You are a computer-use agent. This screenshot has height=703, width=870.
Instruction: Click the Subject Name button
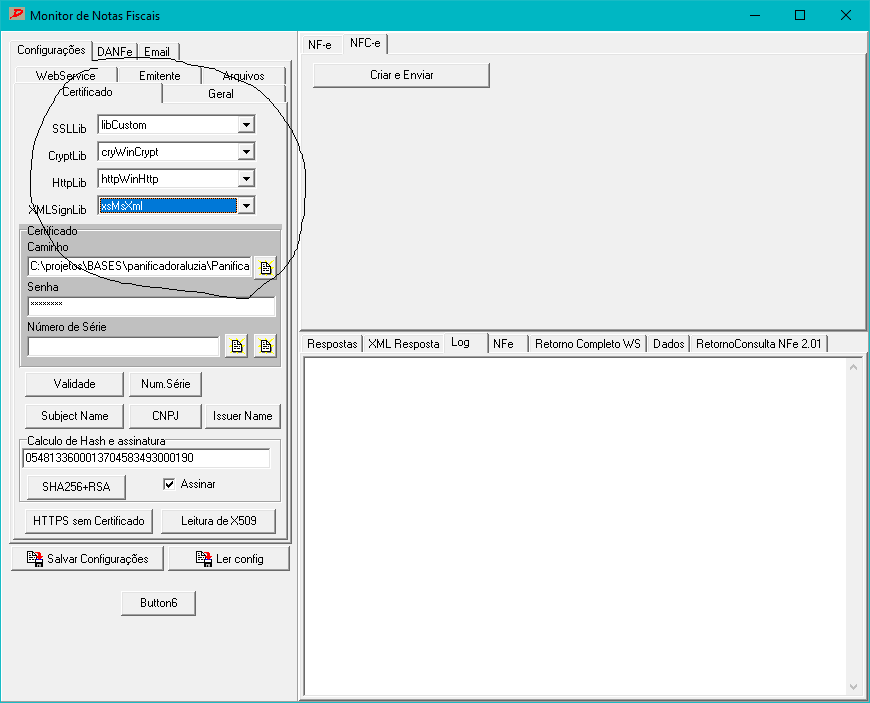coord(74,416)
